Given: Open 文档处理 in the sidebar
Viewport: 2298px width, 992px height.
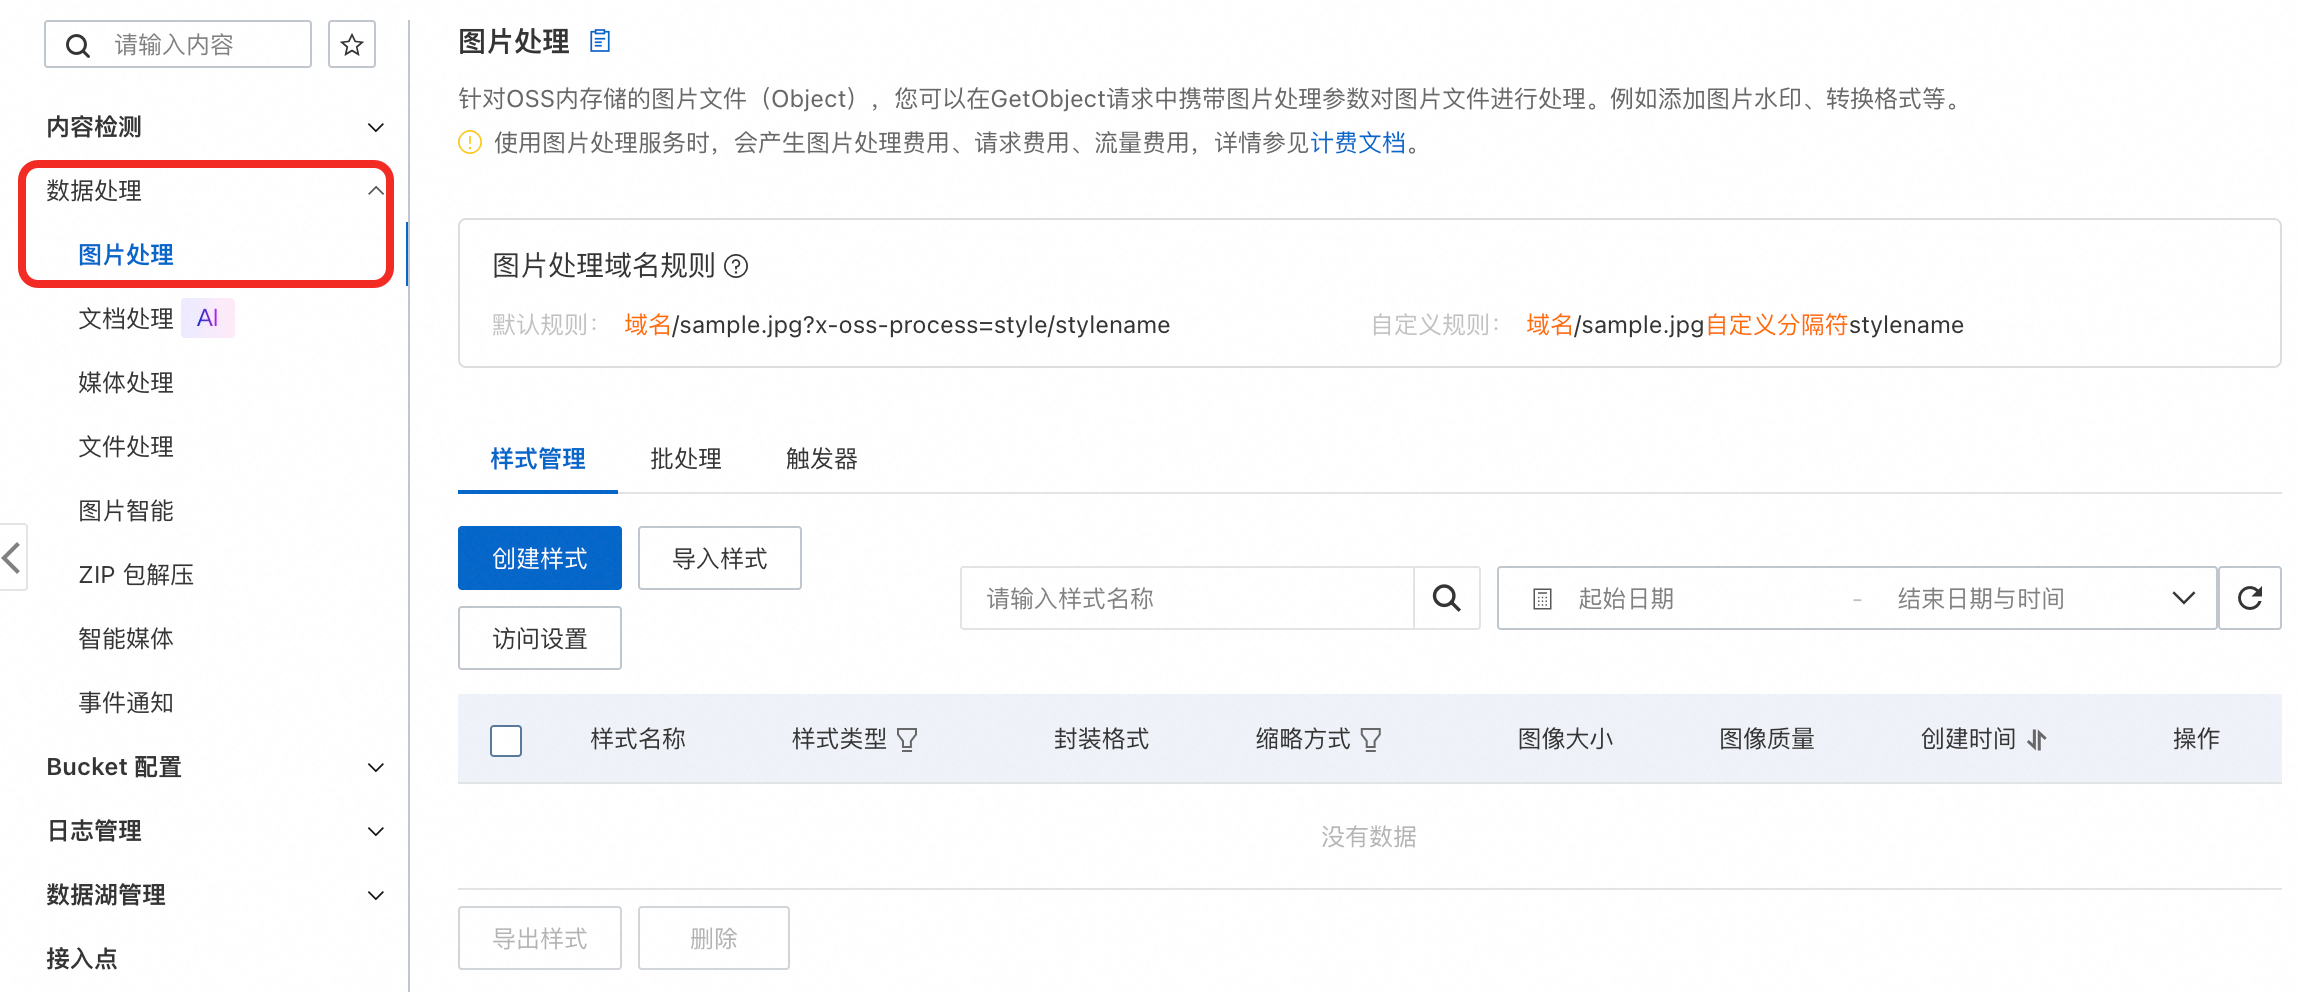Looking at the screenshot, I should (126, 319).
